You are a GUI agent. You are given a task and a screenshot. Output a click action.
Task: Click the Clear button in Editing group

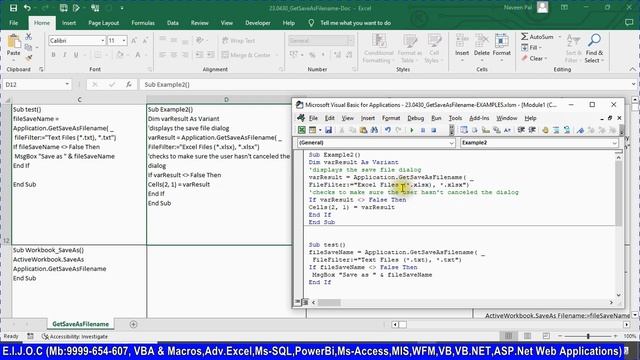coord(534,58)
